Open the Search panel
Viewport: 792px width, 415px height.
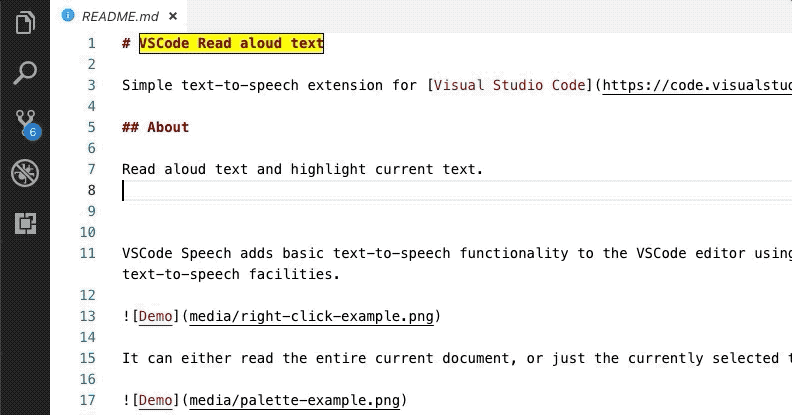25,73
